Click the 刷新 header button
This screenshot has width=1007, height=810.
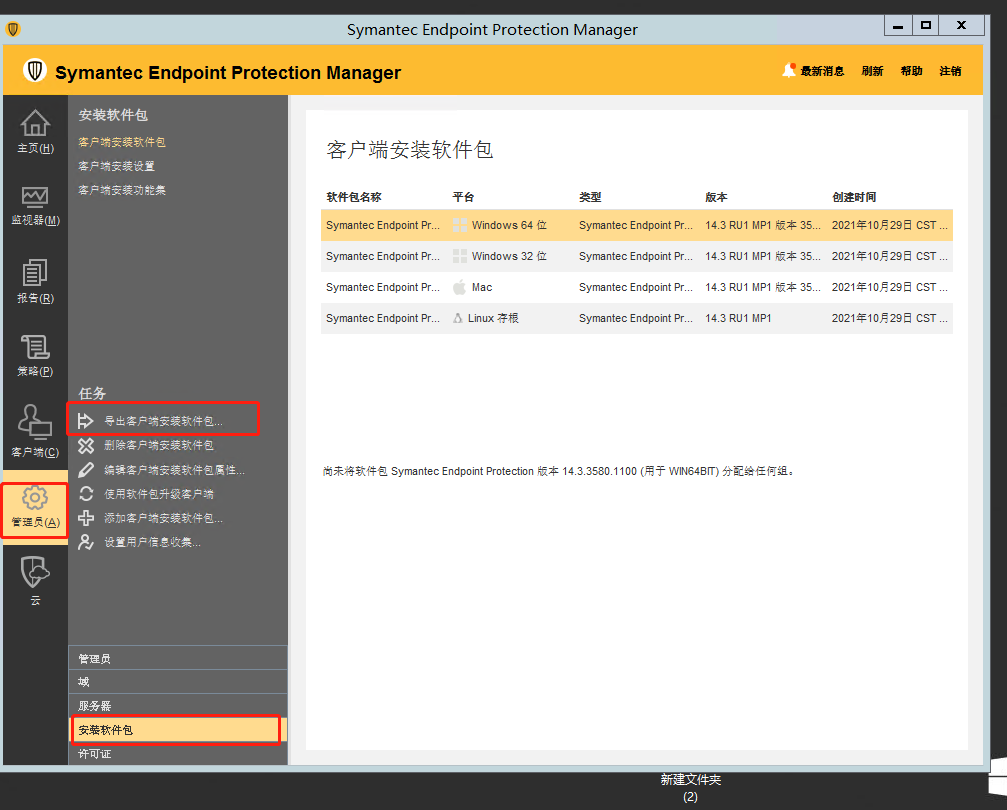click(x=872, y=71)
